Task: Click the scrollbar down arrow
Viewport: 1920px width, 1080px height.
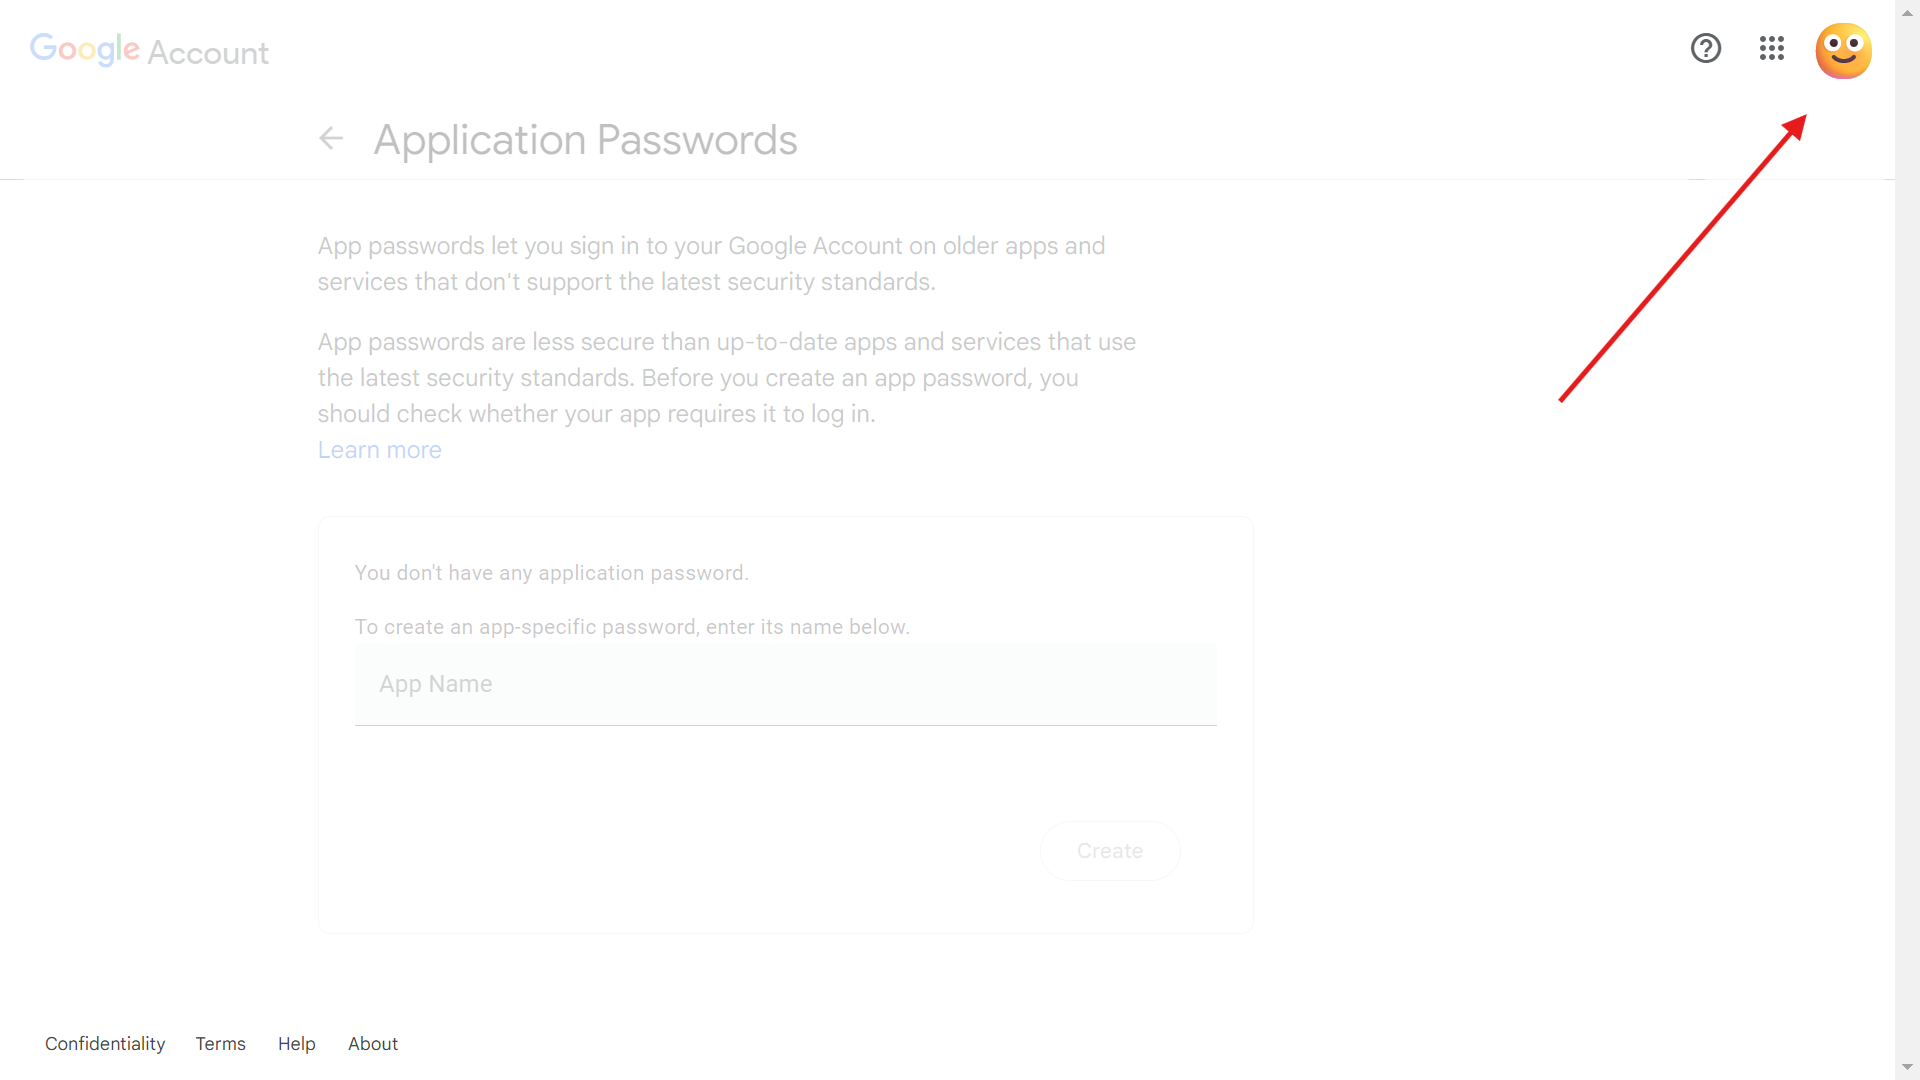Action: coord(1908,1068)
